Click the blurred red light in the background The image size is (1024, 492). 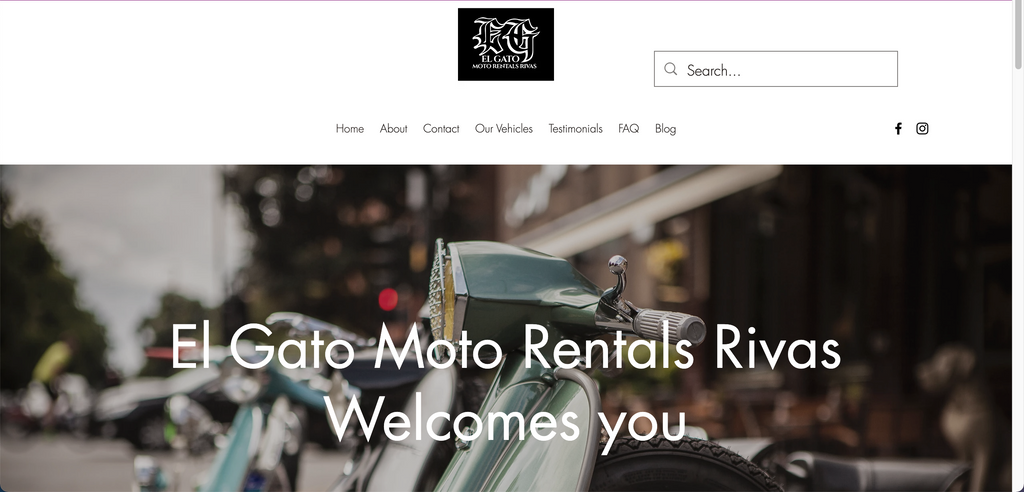388,299
